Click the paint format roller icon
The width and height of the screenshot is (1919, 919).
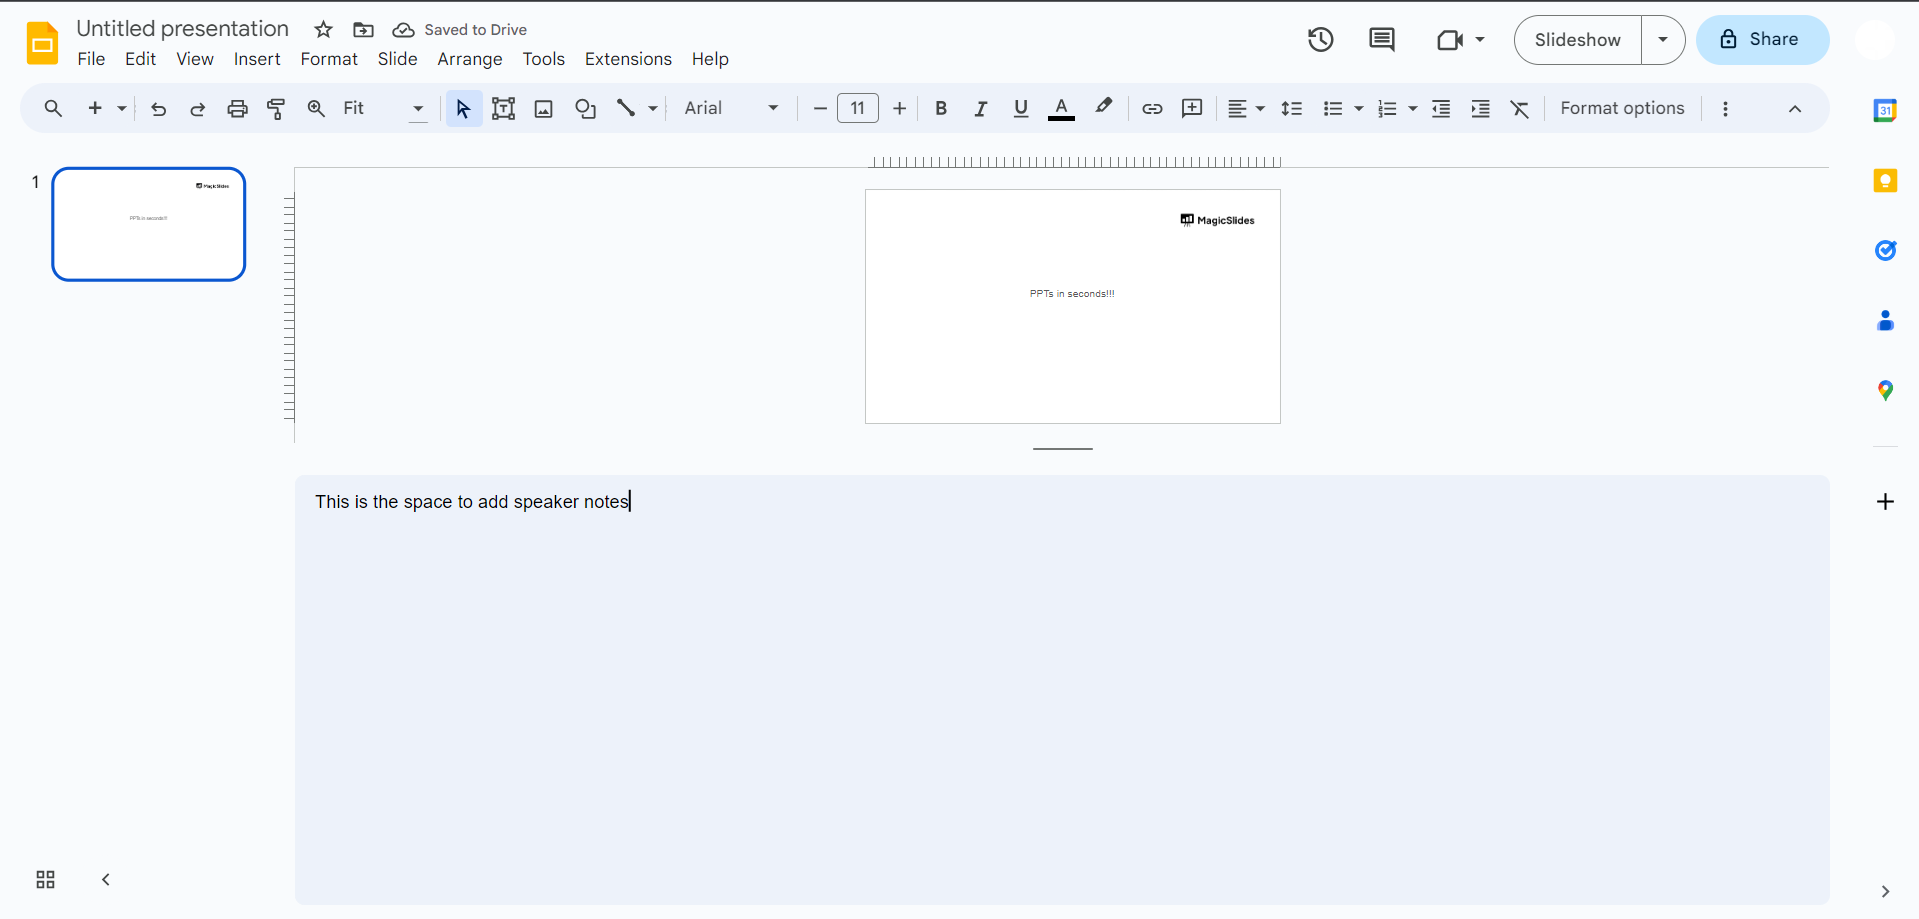[x=277, y=109]
